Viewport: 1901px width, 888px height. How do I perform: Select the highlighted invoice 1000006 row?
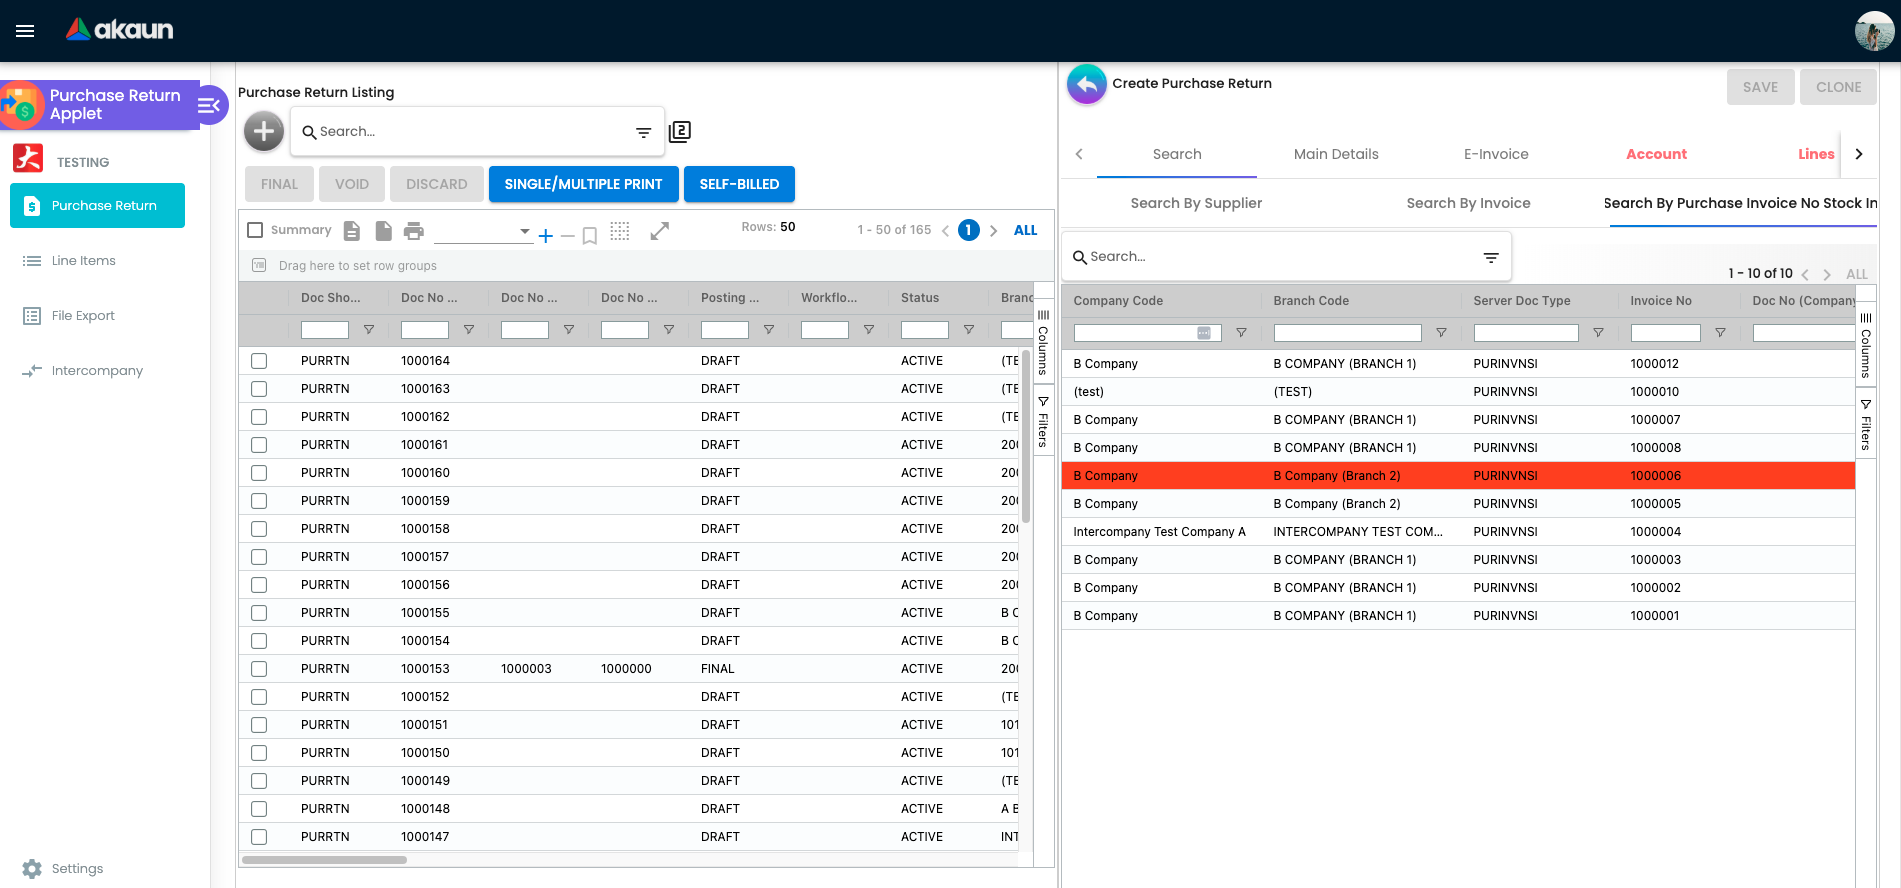point(1458,476)
